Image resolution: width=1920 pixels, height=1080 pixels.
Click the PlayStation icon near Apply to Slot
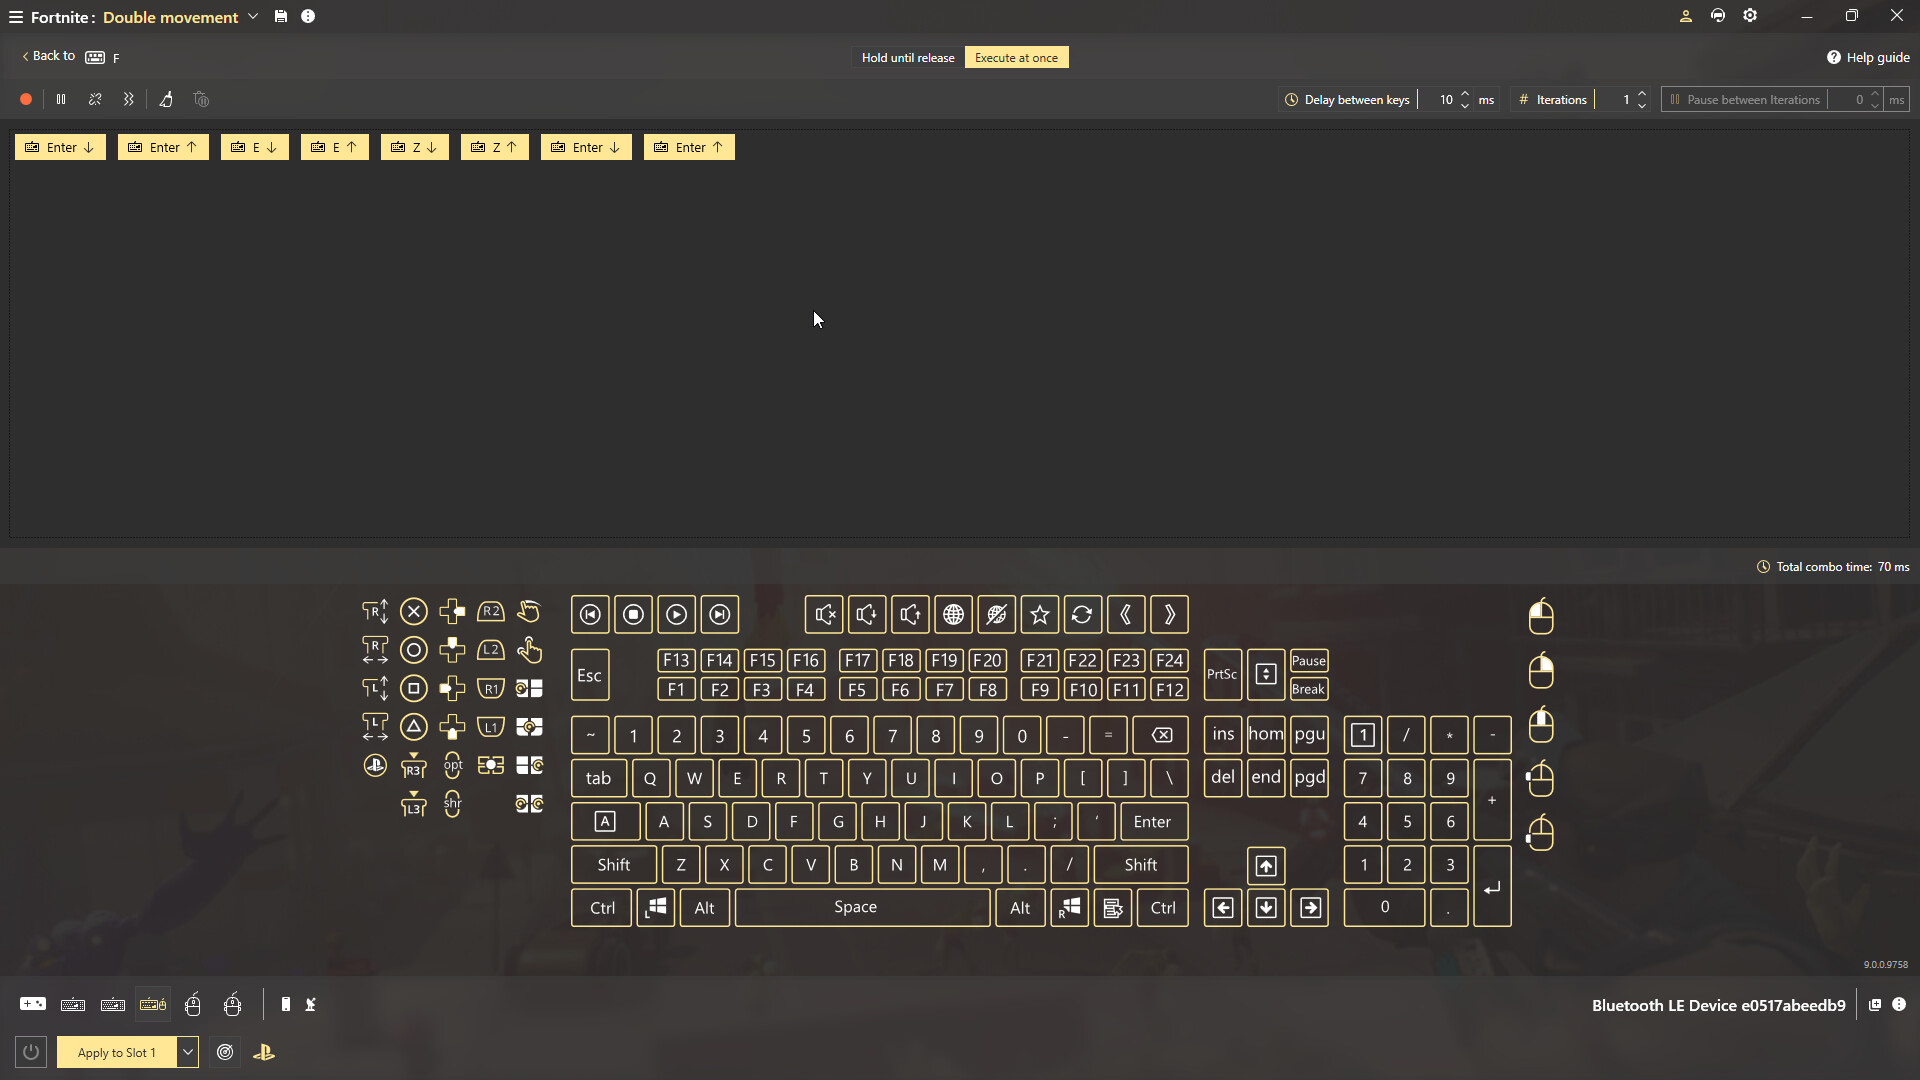click(x=263, y=1052)
